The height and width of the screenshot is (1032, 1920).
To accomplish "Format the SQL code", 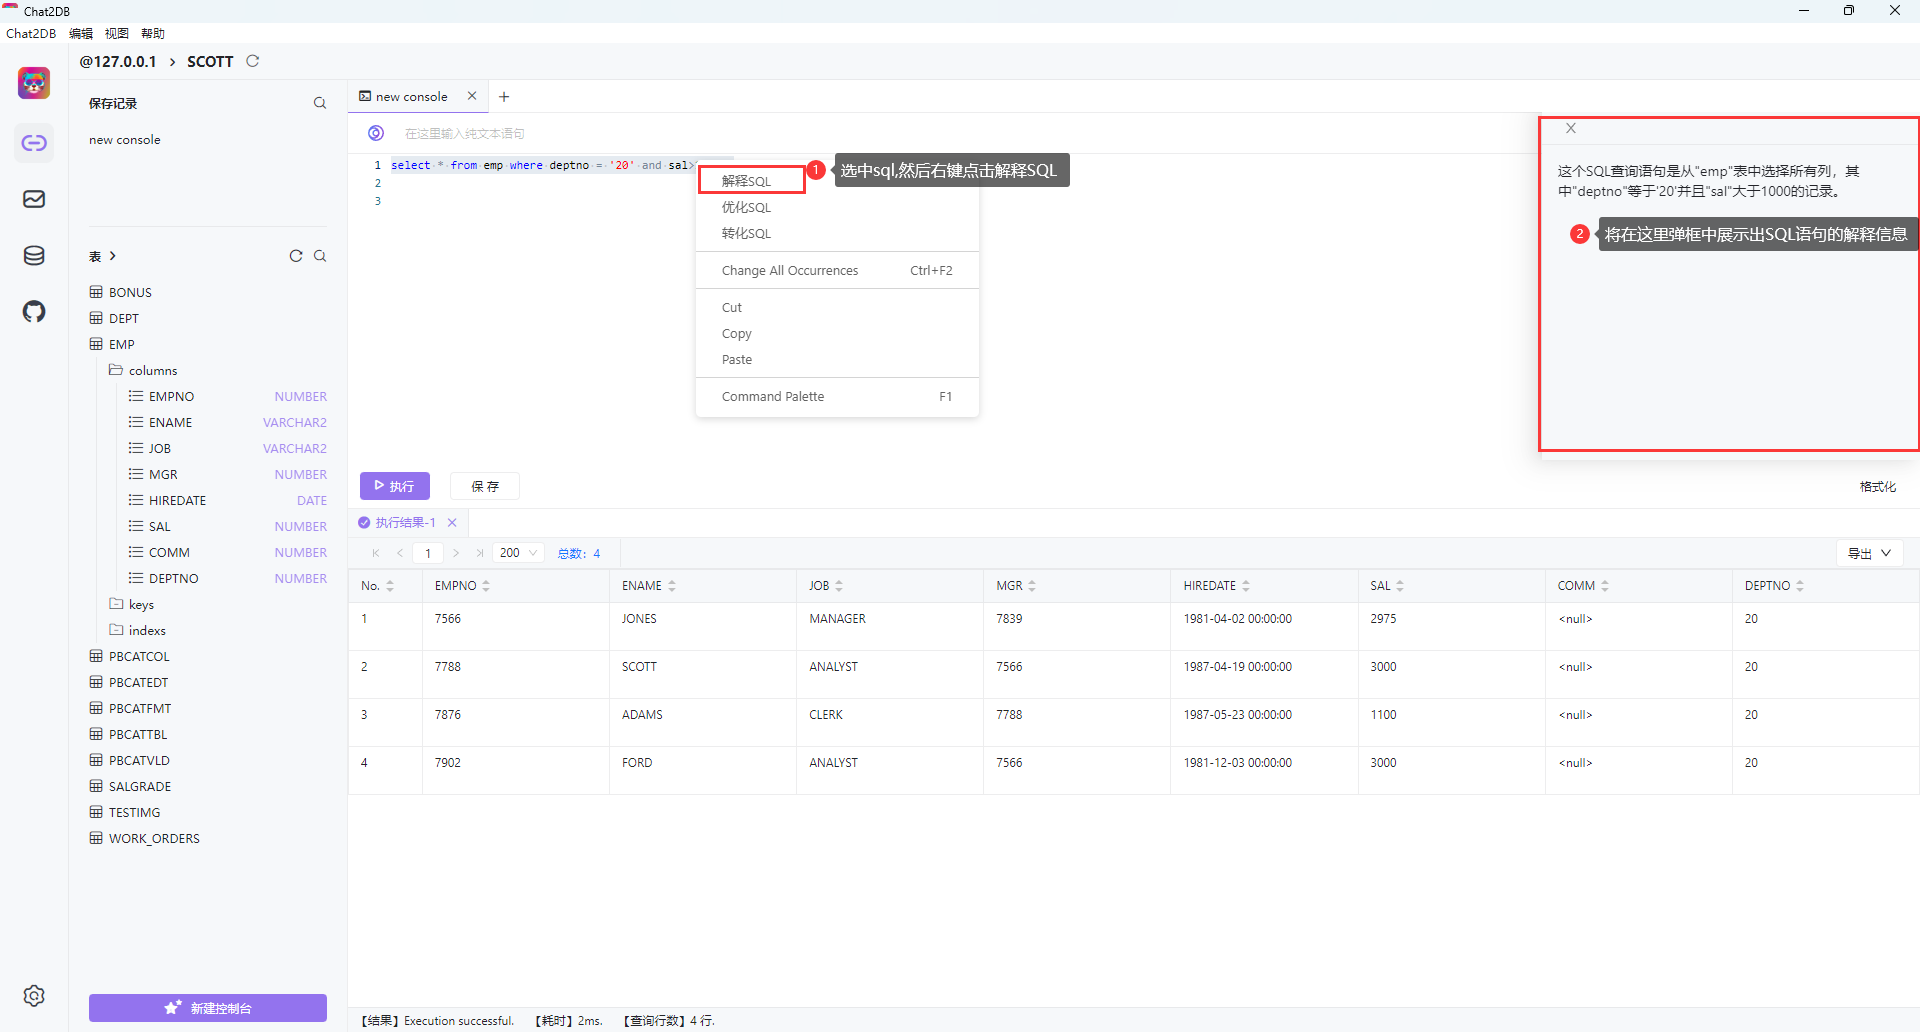I will (1877, 487).
